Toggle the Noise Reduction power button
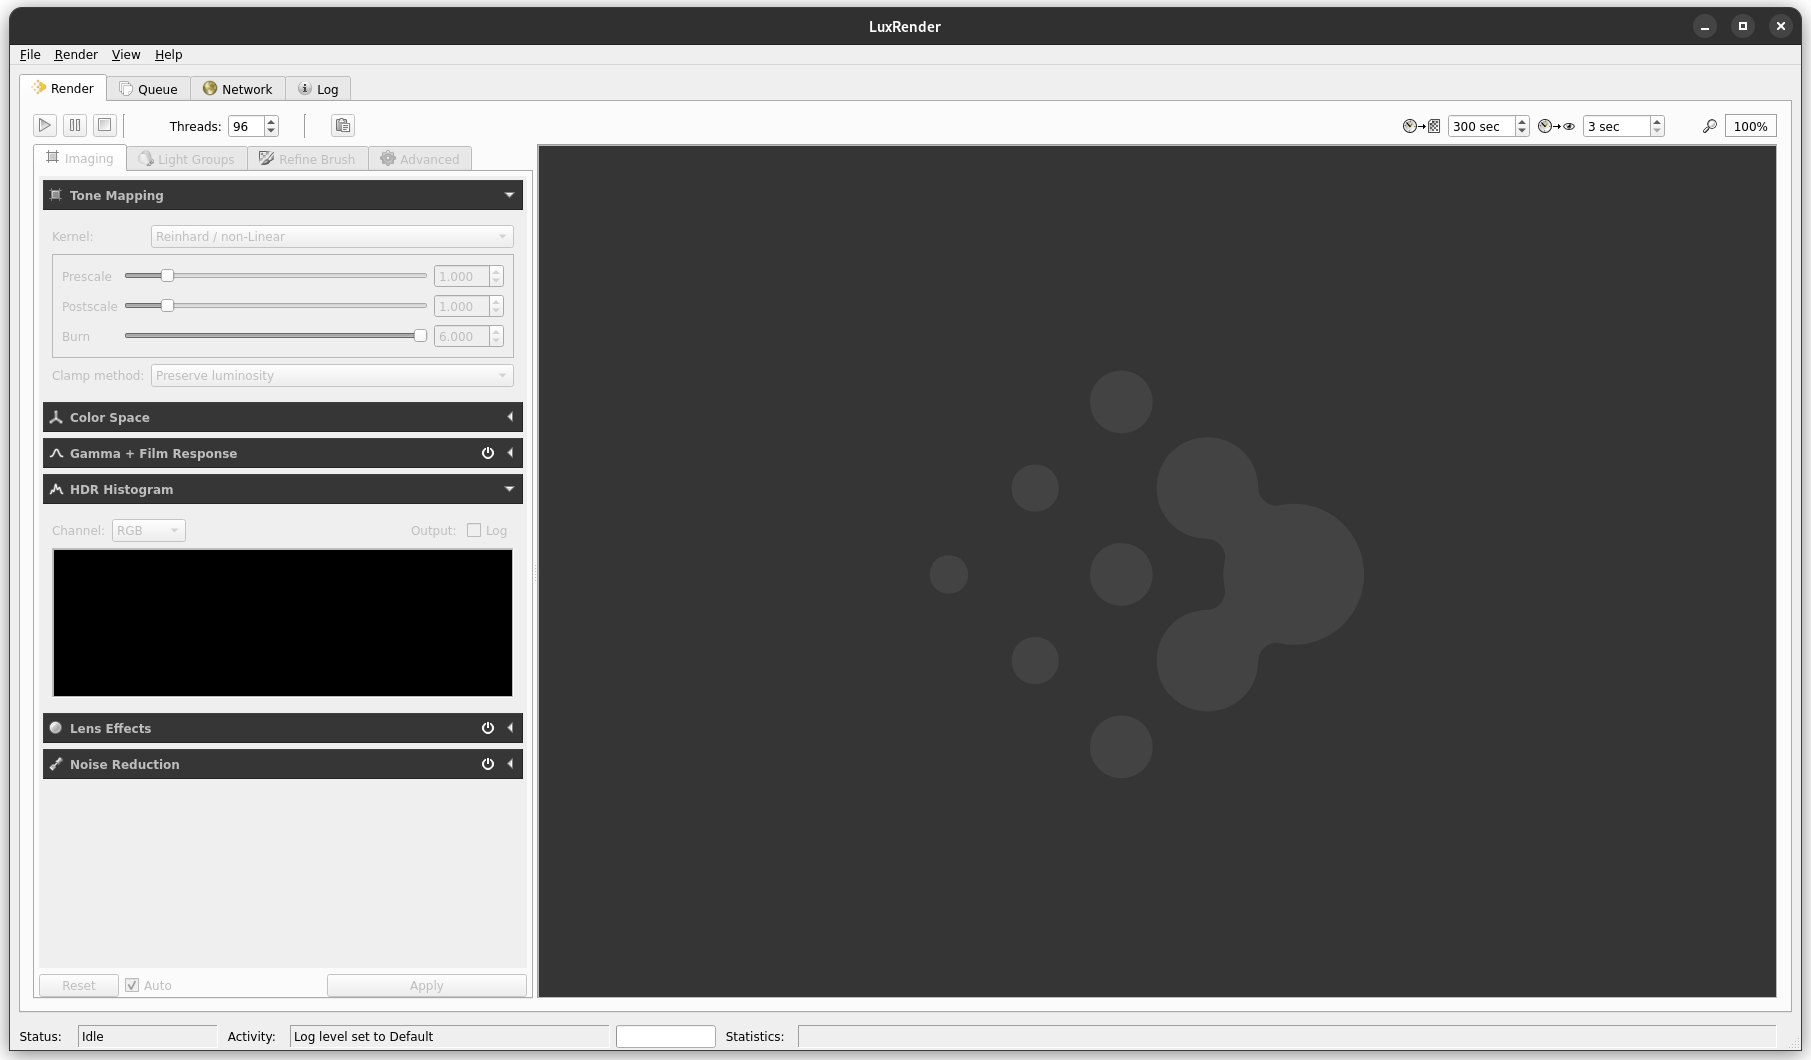 pos(488,764)
